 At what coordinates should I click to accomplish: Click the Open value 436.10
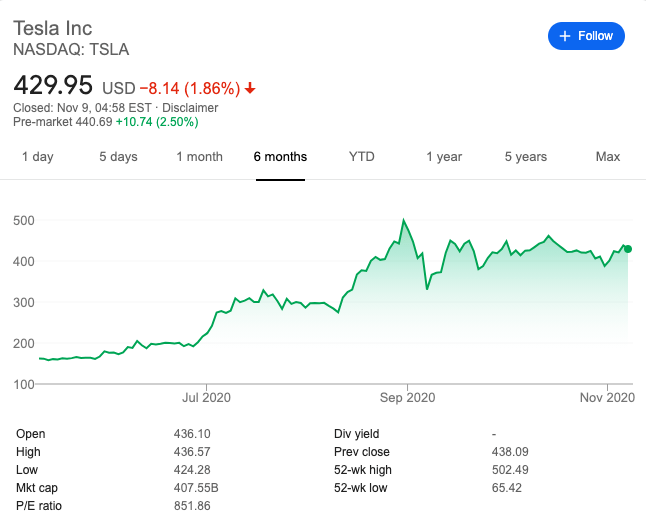192,434
